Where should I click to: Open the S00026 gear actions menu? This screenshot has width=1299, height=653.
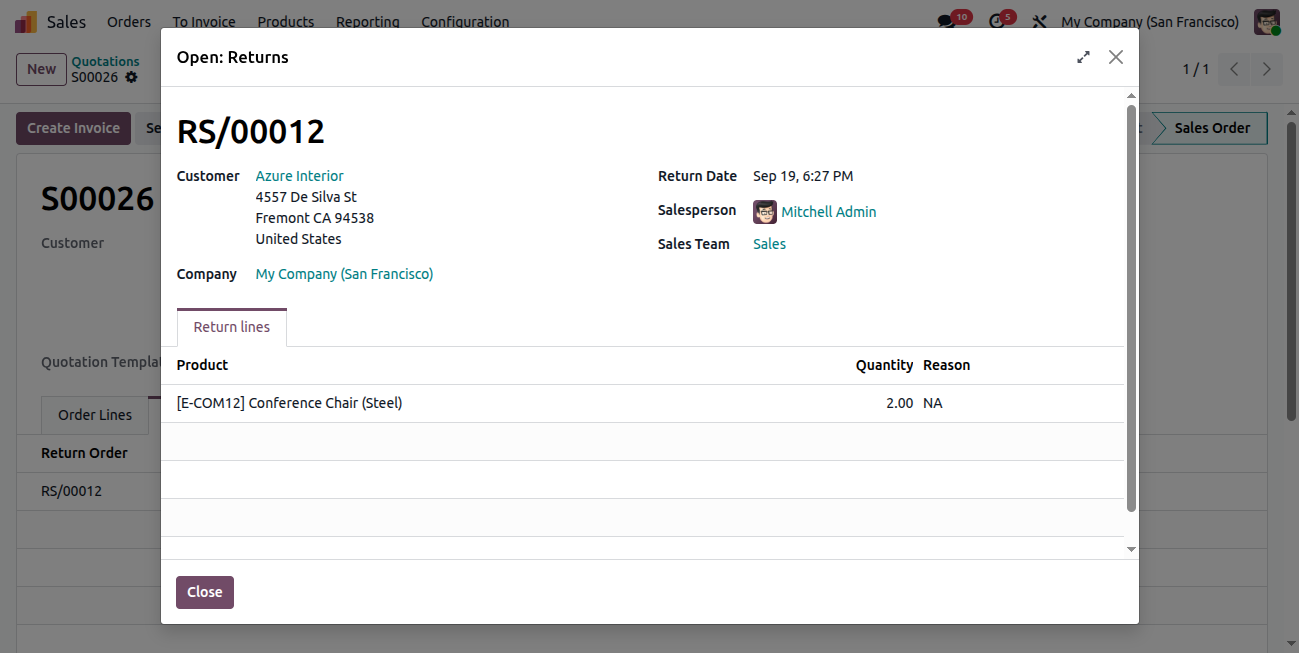(131, 77)
